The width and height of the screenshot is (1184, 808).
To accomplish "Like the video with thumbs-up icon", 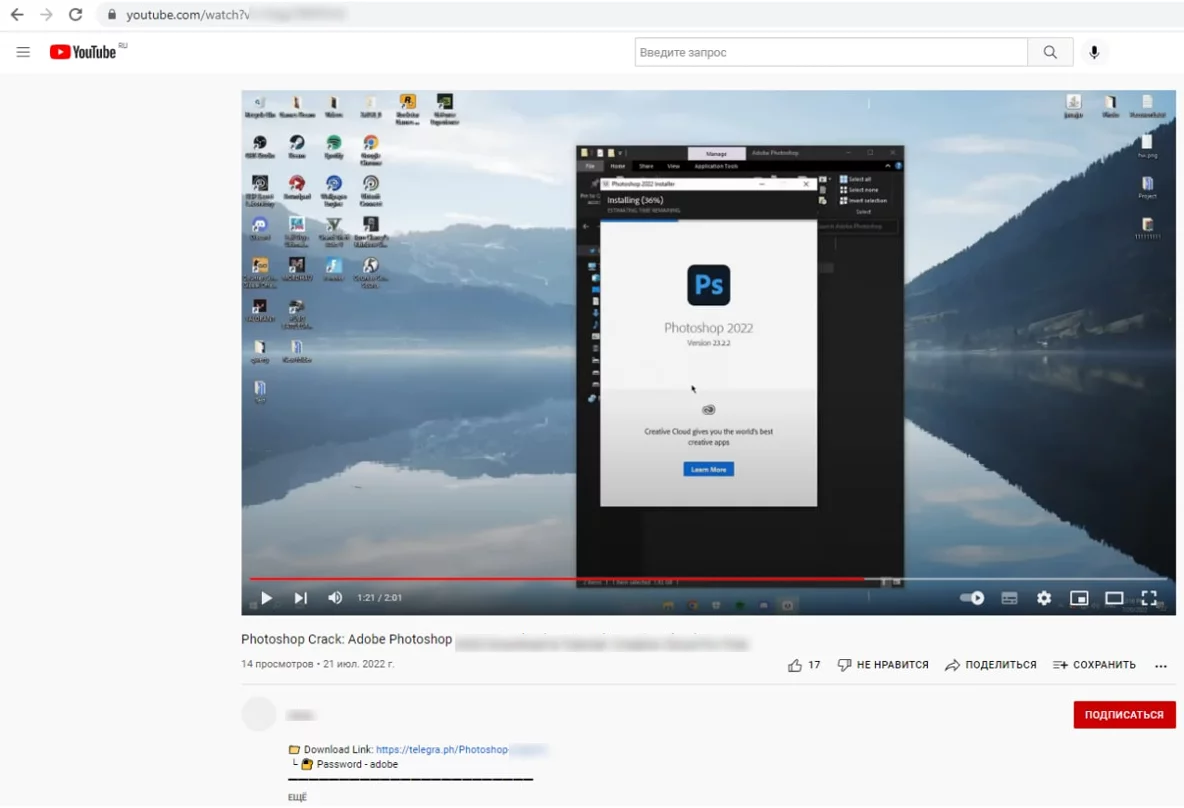I will (x=795, y=665).
